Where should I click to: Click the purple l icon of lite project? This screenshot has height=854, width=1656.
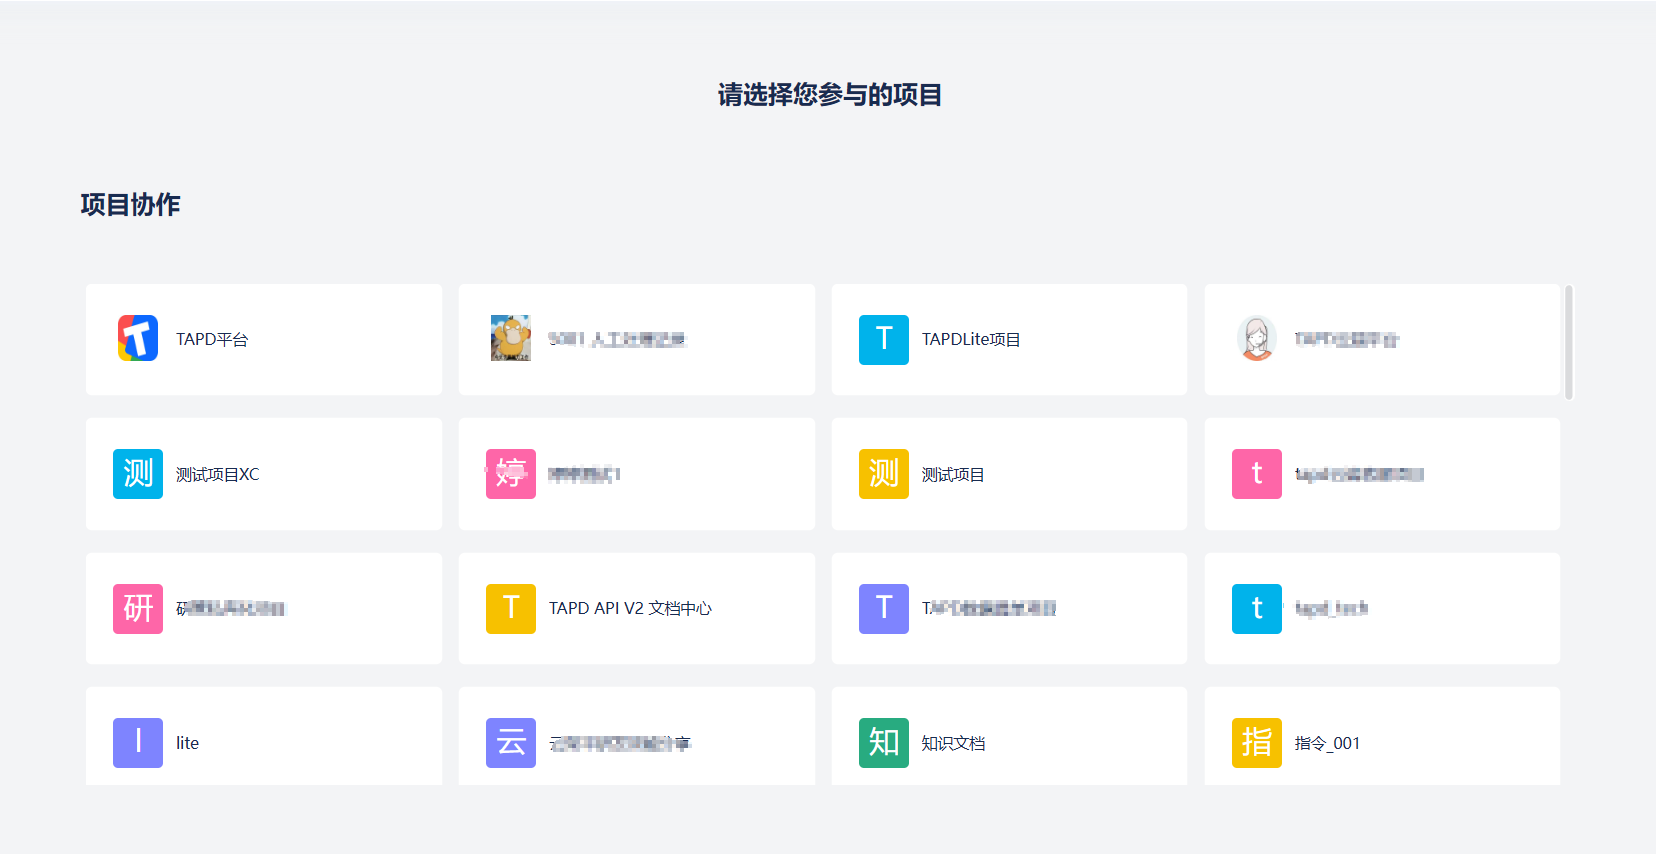pos(138,743)
